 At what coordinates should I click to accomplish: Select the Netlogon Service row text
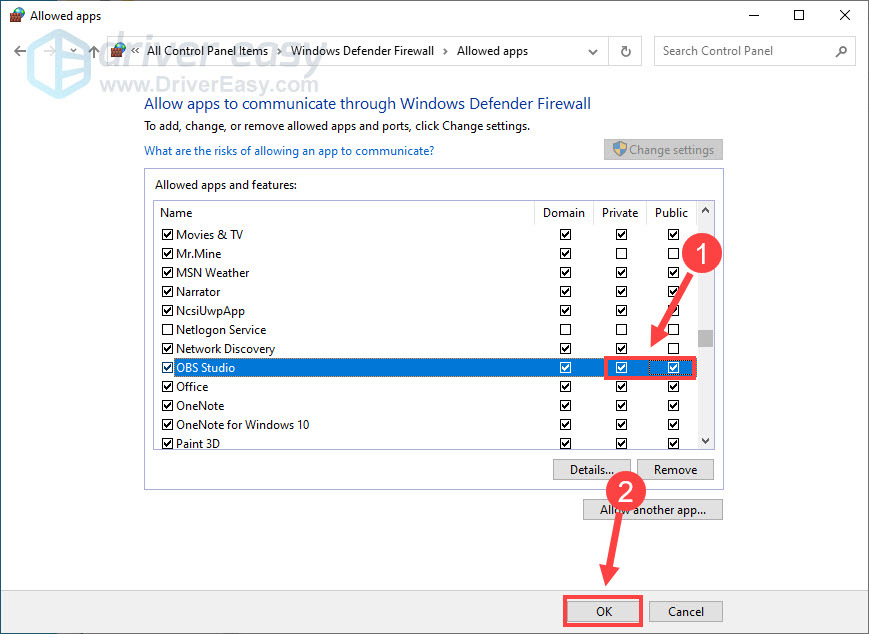(x=221, y=330)
